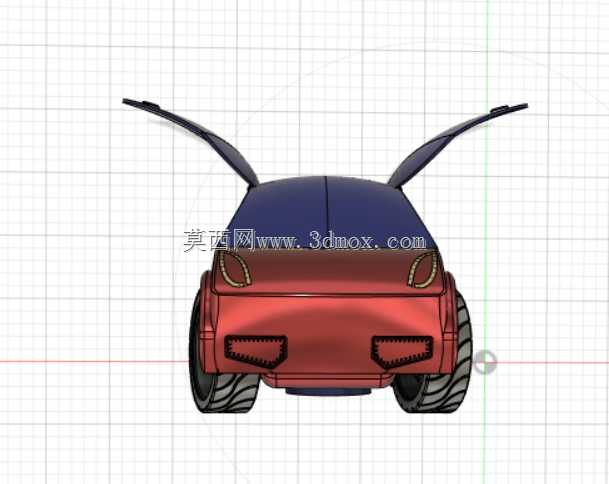Select the origin point marker on the red axis
Screen dimensions: 609x484
[485, 362]
